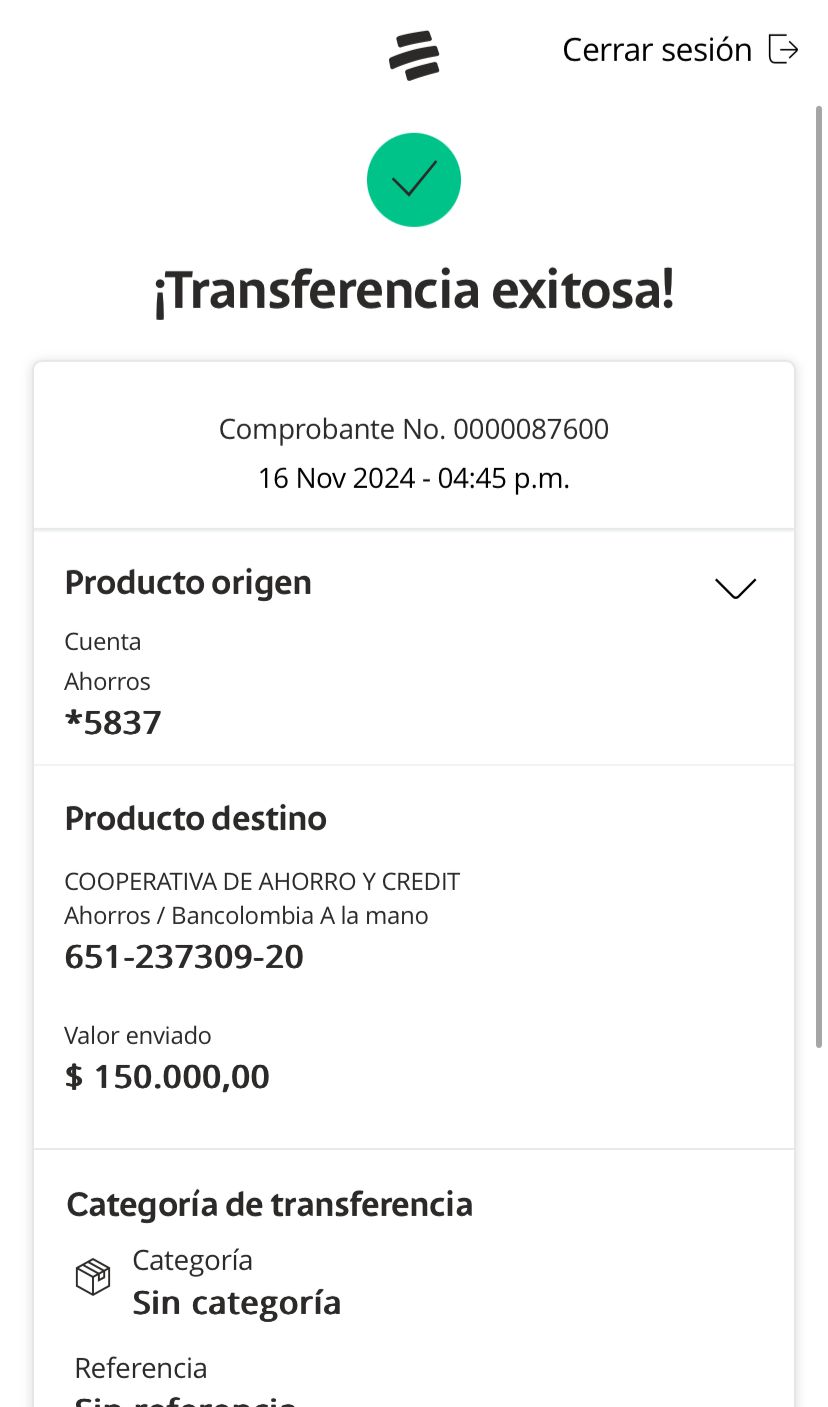Viewport: 828px width, 1407px height.
Task: Click the Categoría de transferencia heading
Action: click(270, 1204)
